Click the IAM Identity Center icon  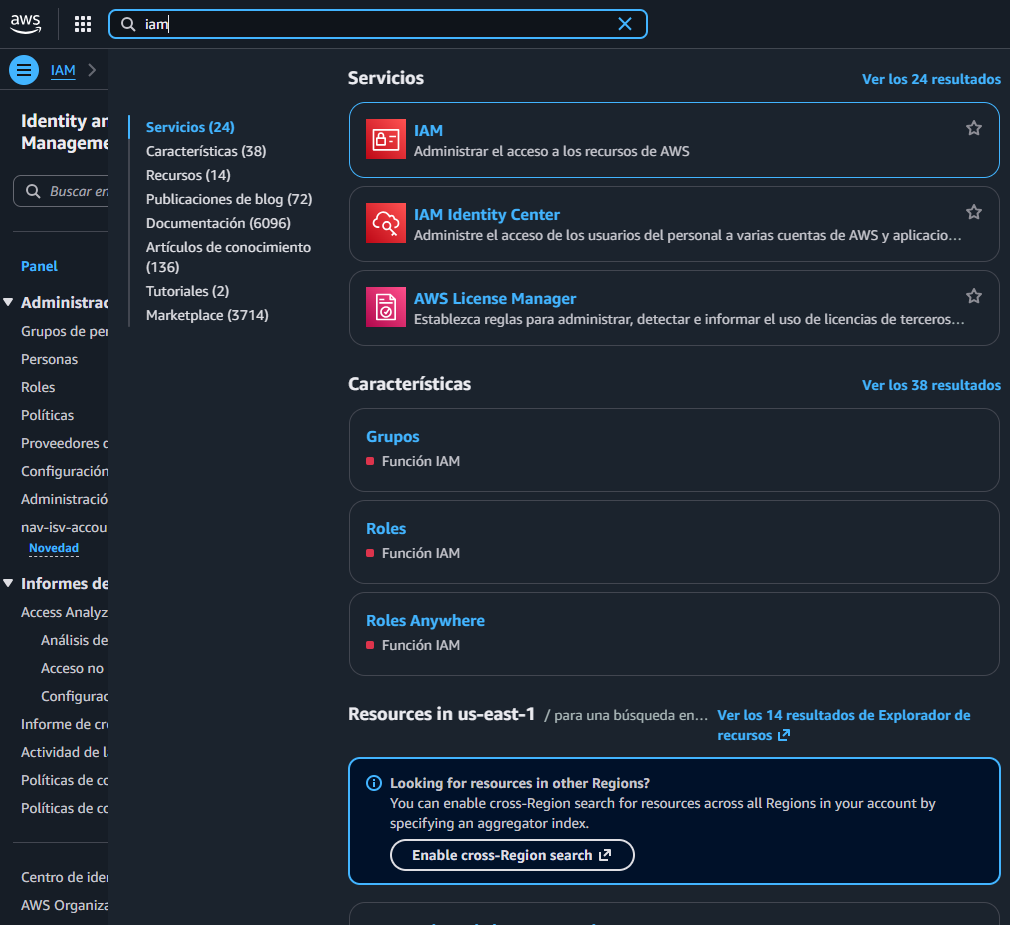tap(385, 224)
